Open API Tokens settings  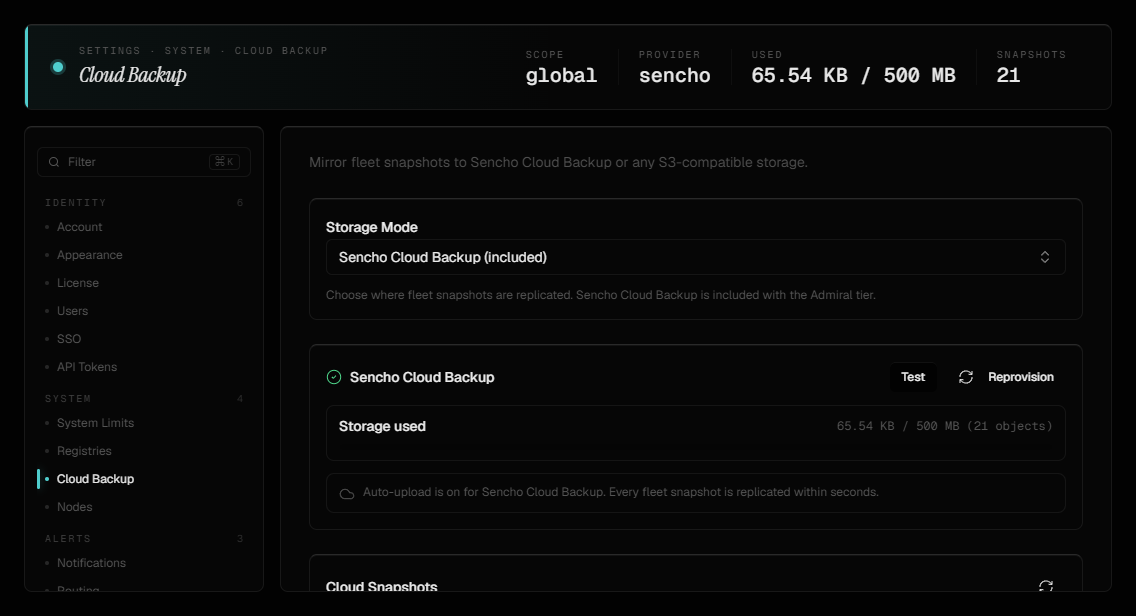[87, 367]
